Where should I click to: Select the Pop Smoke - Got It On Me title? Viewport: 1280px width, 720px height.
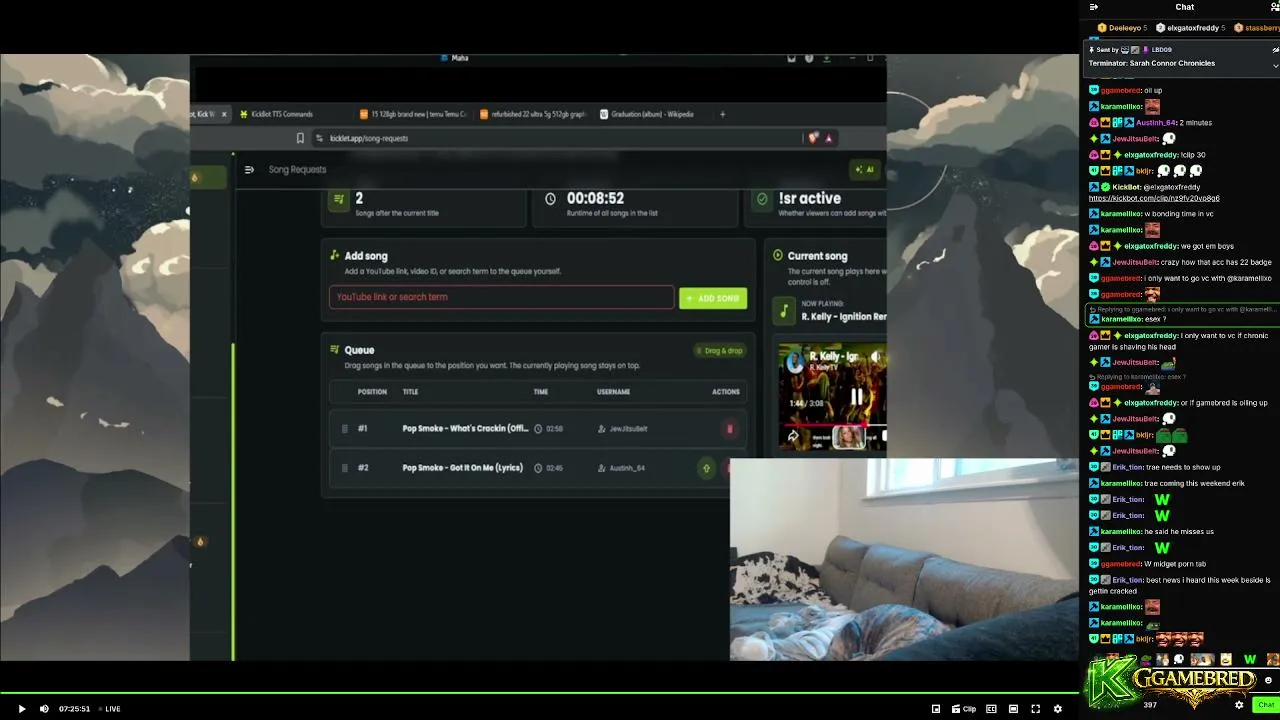tap(462, 468)
